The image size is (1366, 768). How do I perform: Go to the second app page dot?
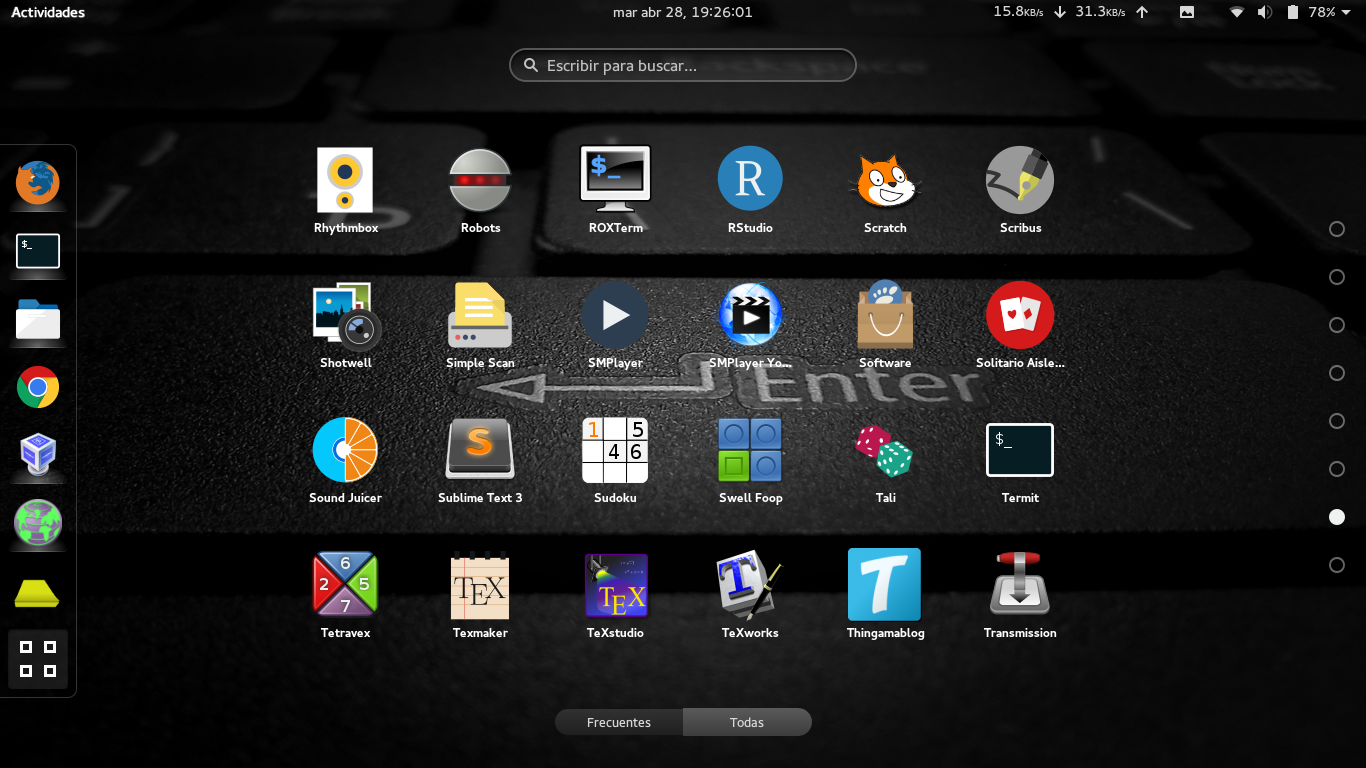point(1337,277)
